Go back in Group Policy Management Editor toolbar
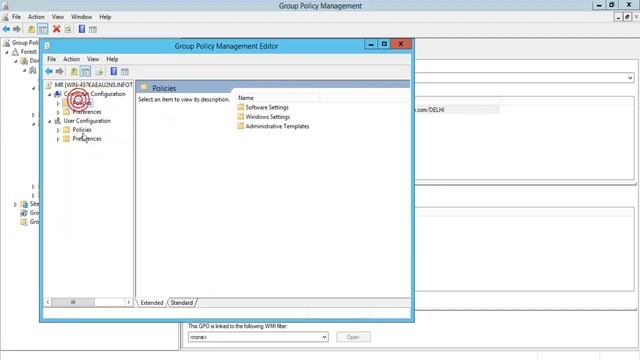This screenshot has width=640, height=360. point(49,71)
